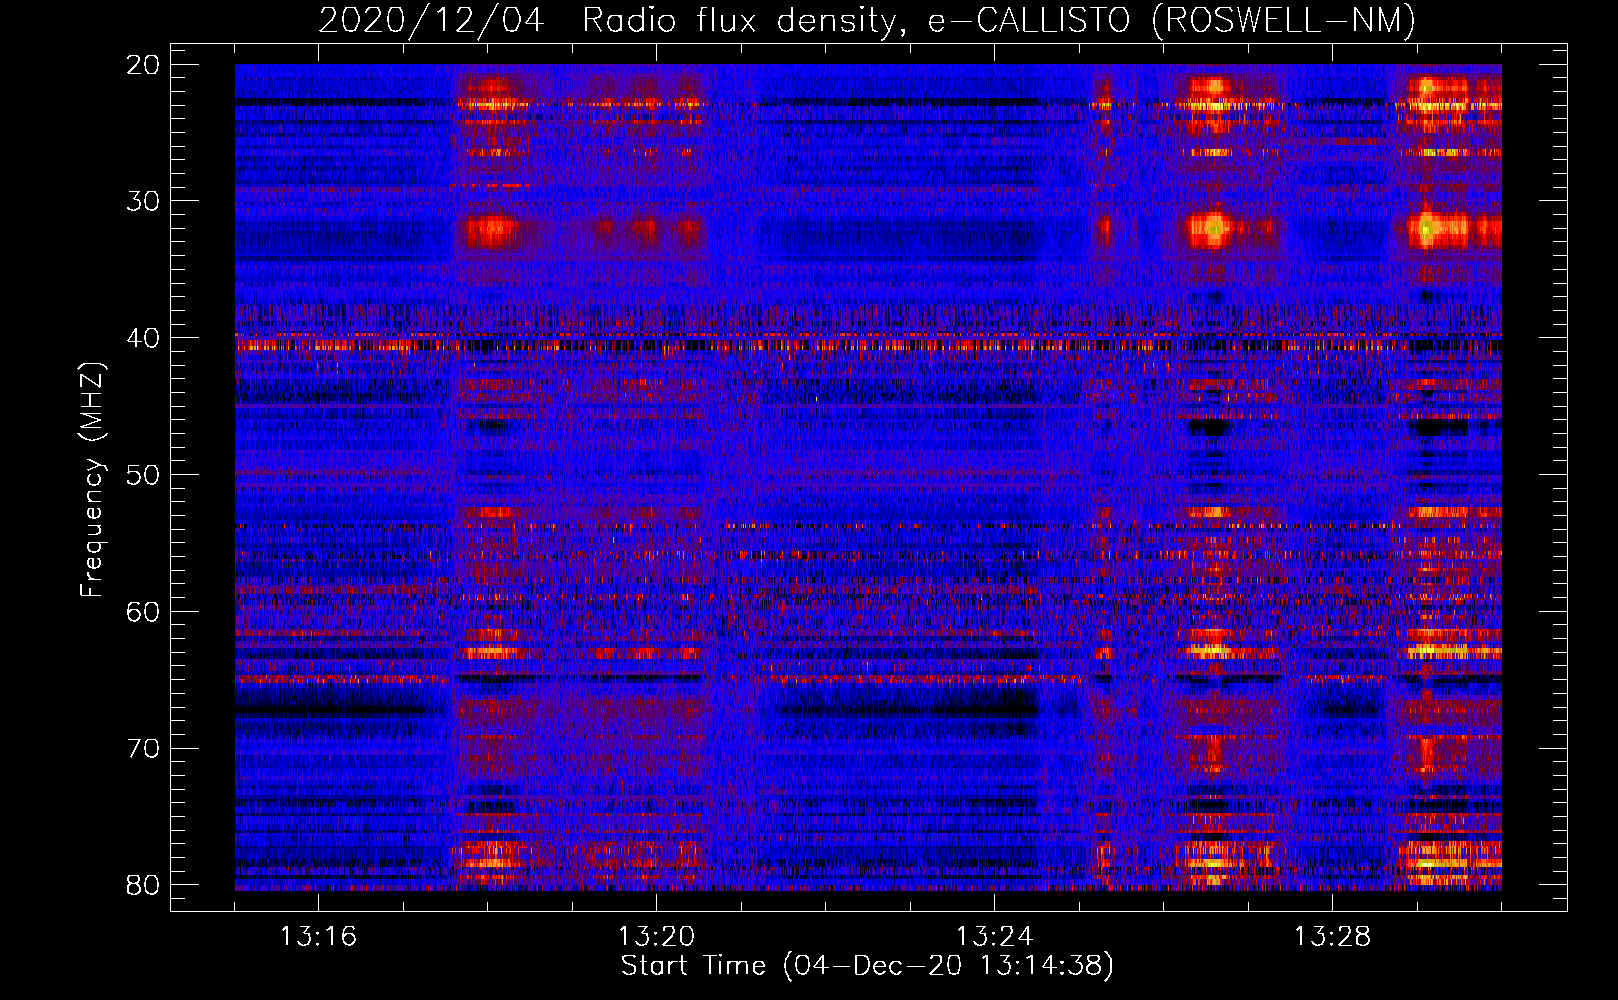Click the 30 MHz frequency tick label
The height and width of the screenshot is (1000, 1618).
pyautogui.click(x=143, y=202)
